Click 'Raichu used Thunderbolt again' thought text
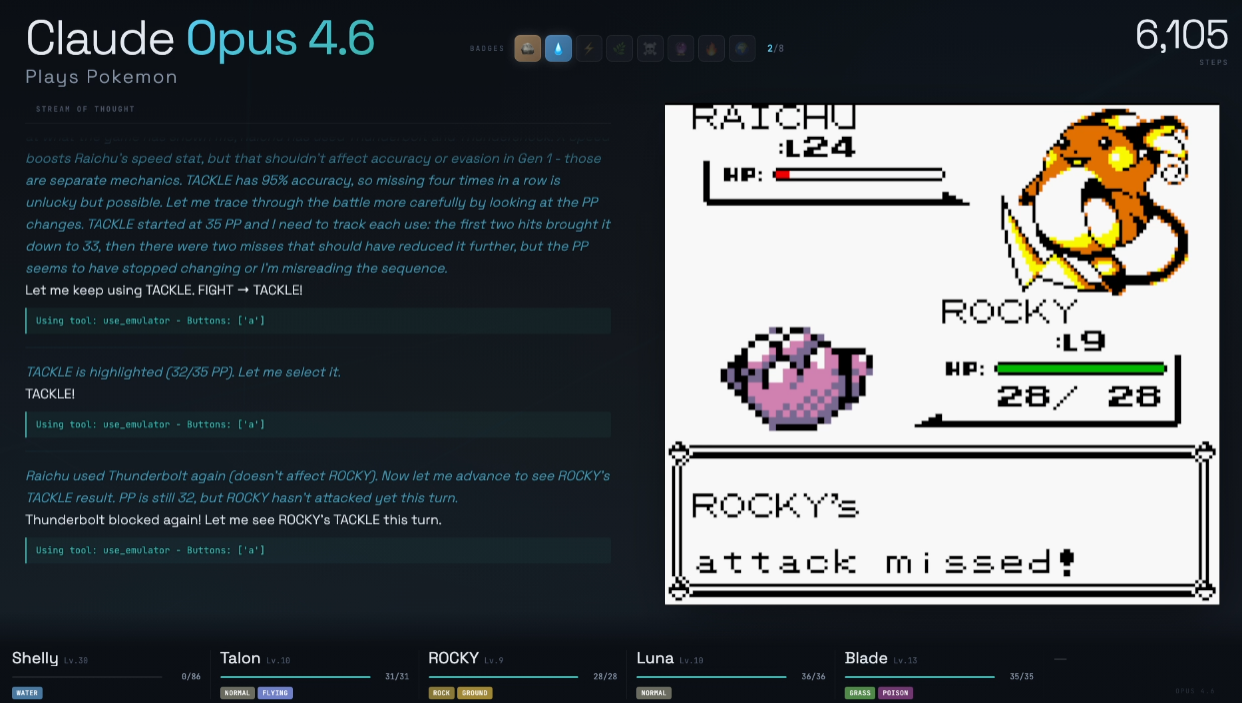Viewport: 1242px width, 703px height. [318, 486]
